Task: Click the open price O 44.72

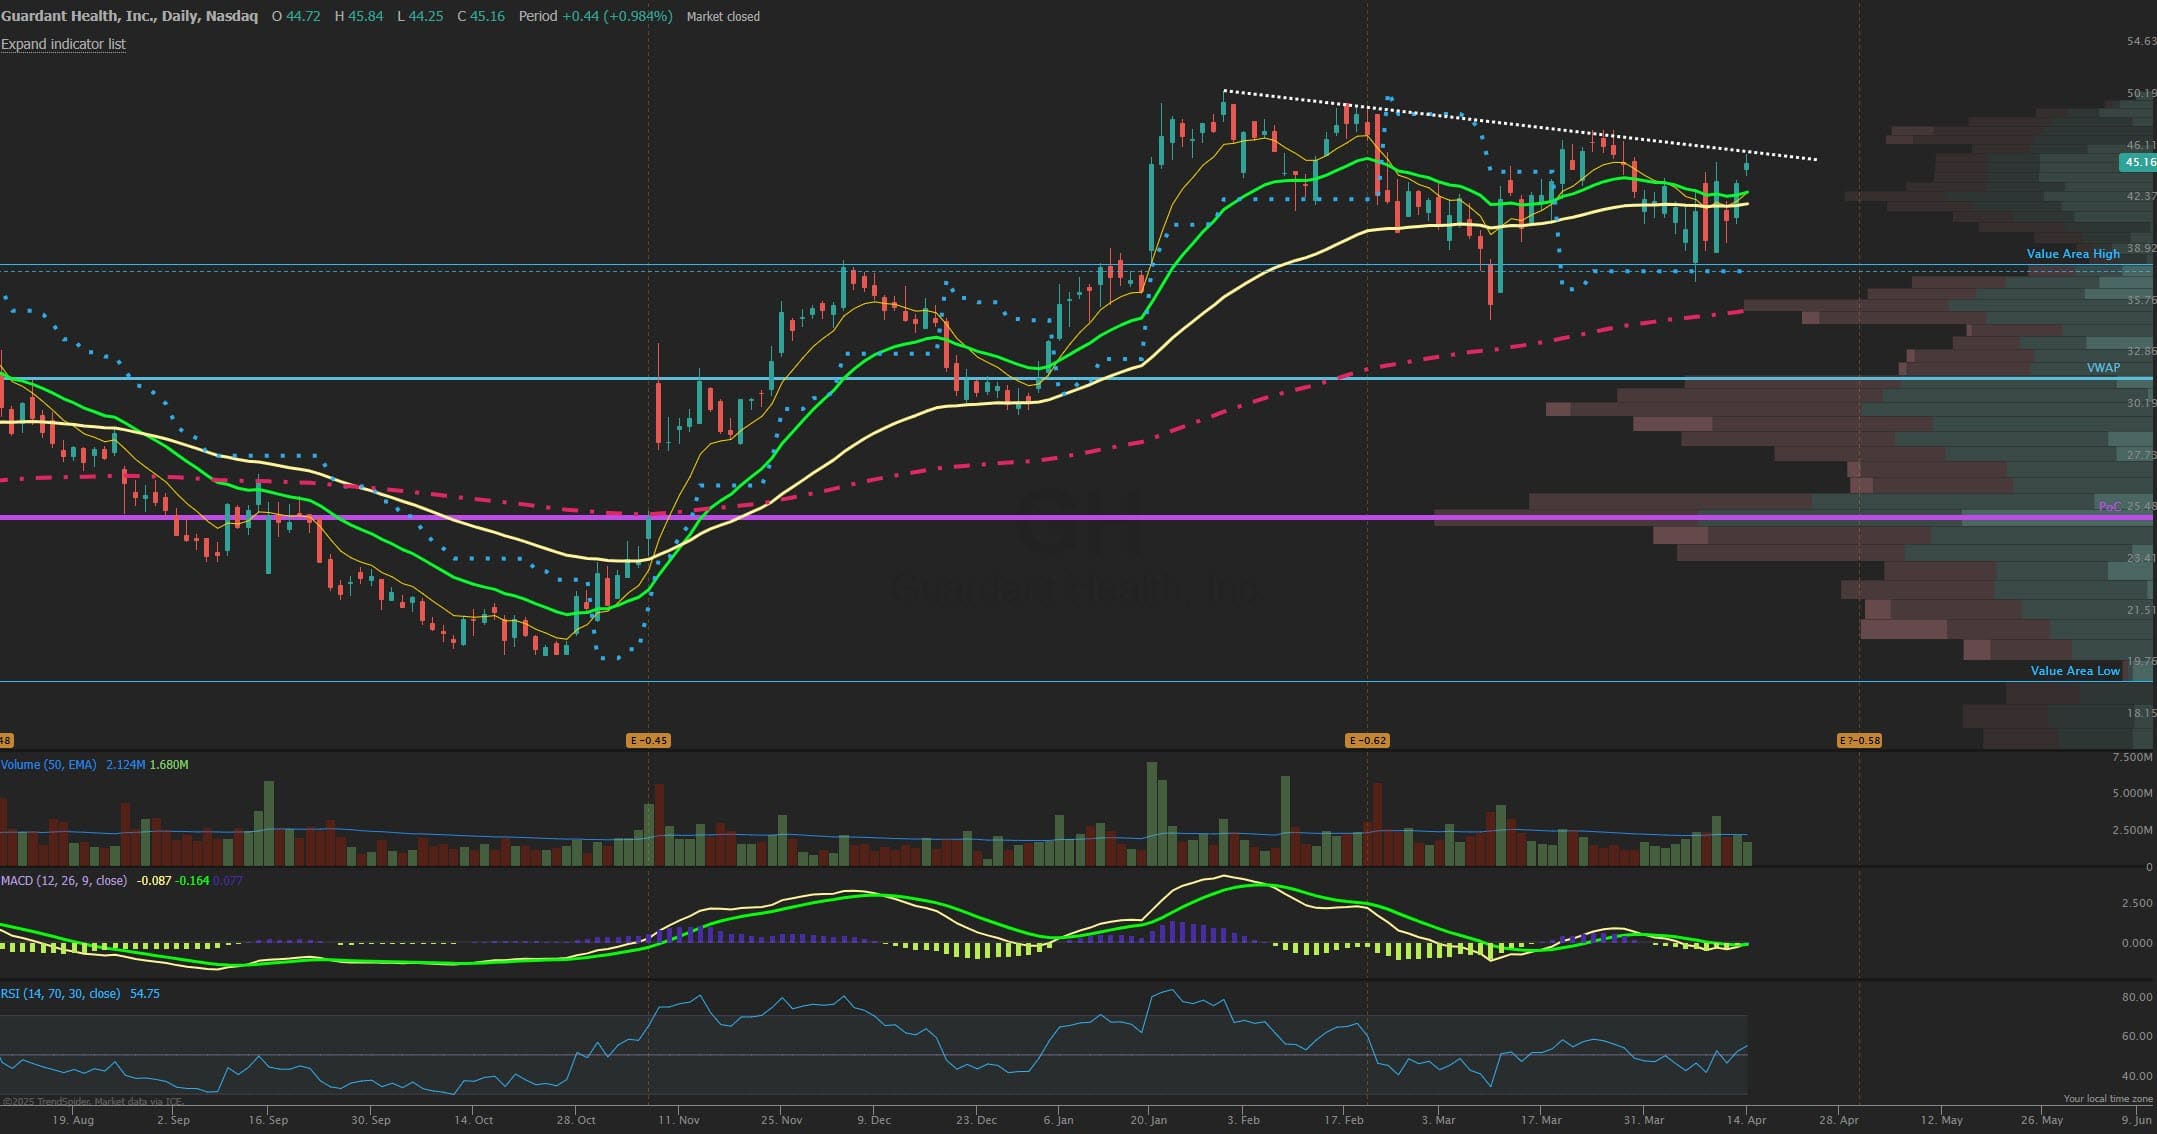Action: (296, 16)
